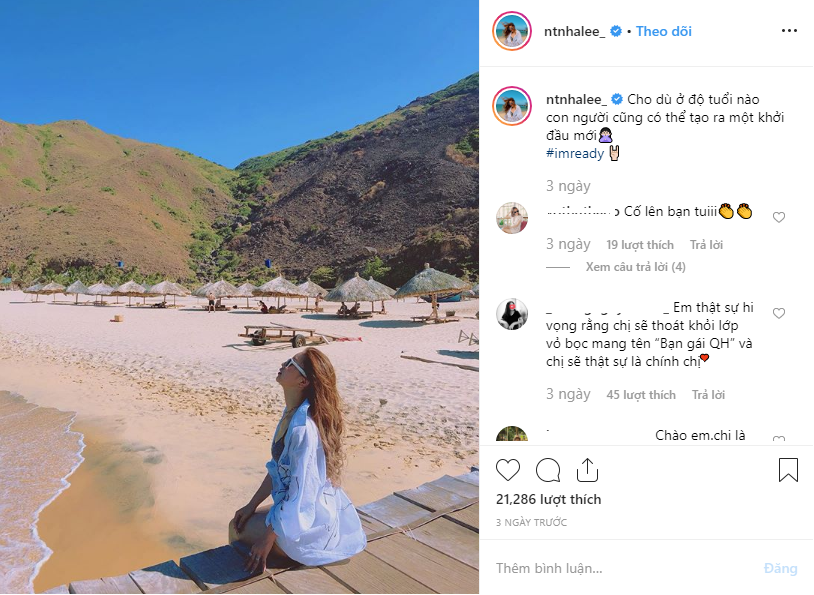The width and height of the screenshot is (814, 595).
Task: View the list of 21,286 likes
Action: point(548,499)
